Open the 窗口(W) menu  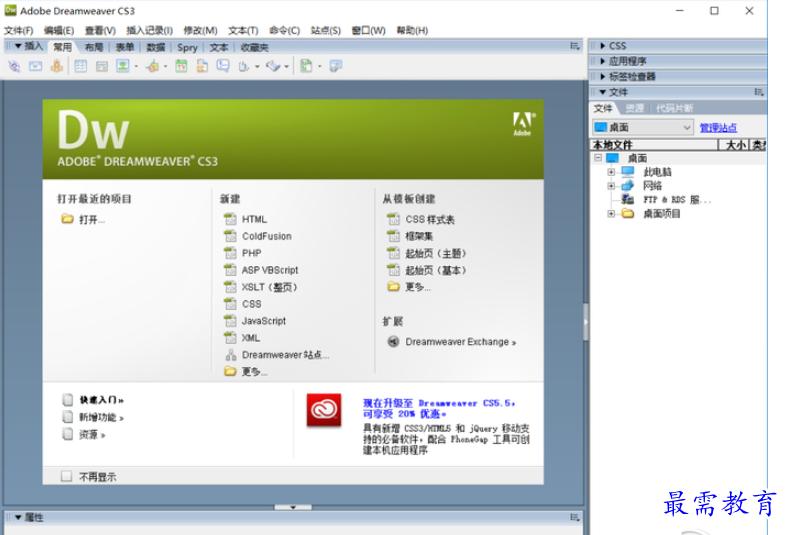point(368,31)
